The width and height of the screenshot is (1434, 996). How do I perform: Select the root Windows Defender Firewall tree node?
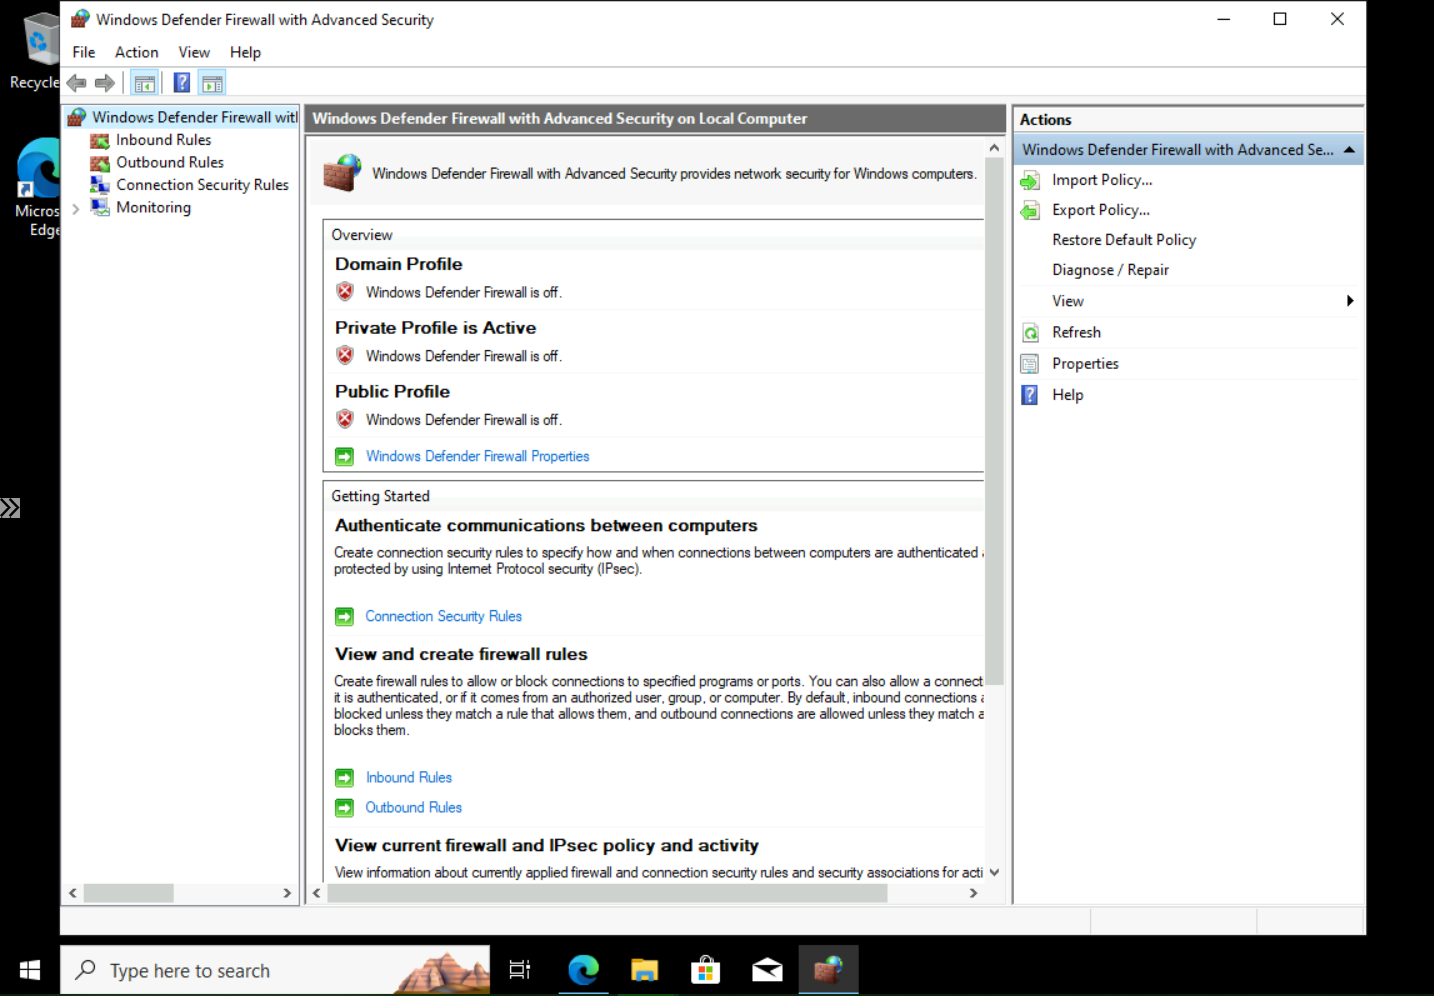(195, 117)
